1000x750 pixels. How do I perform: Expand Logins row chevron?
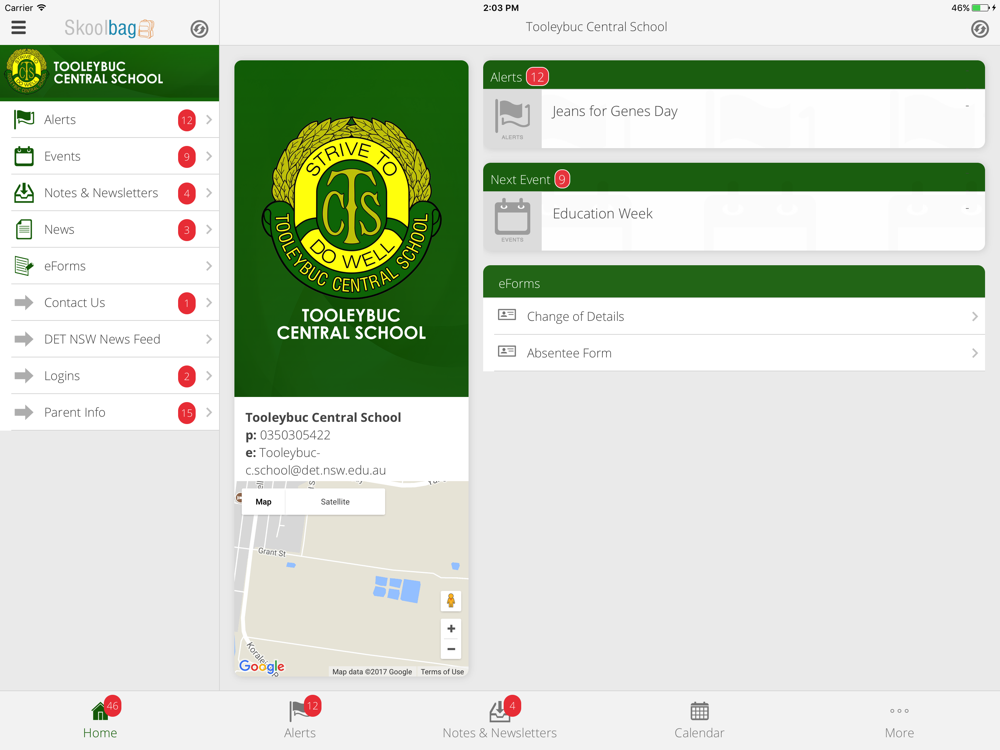tap(209, 376)
